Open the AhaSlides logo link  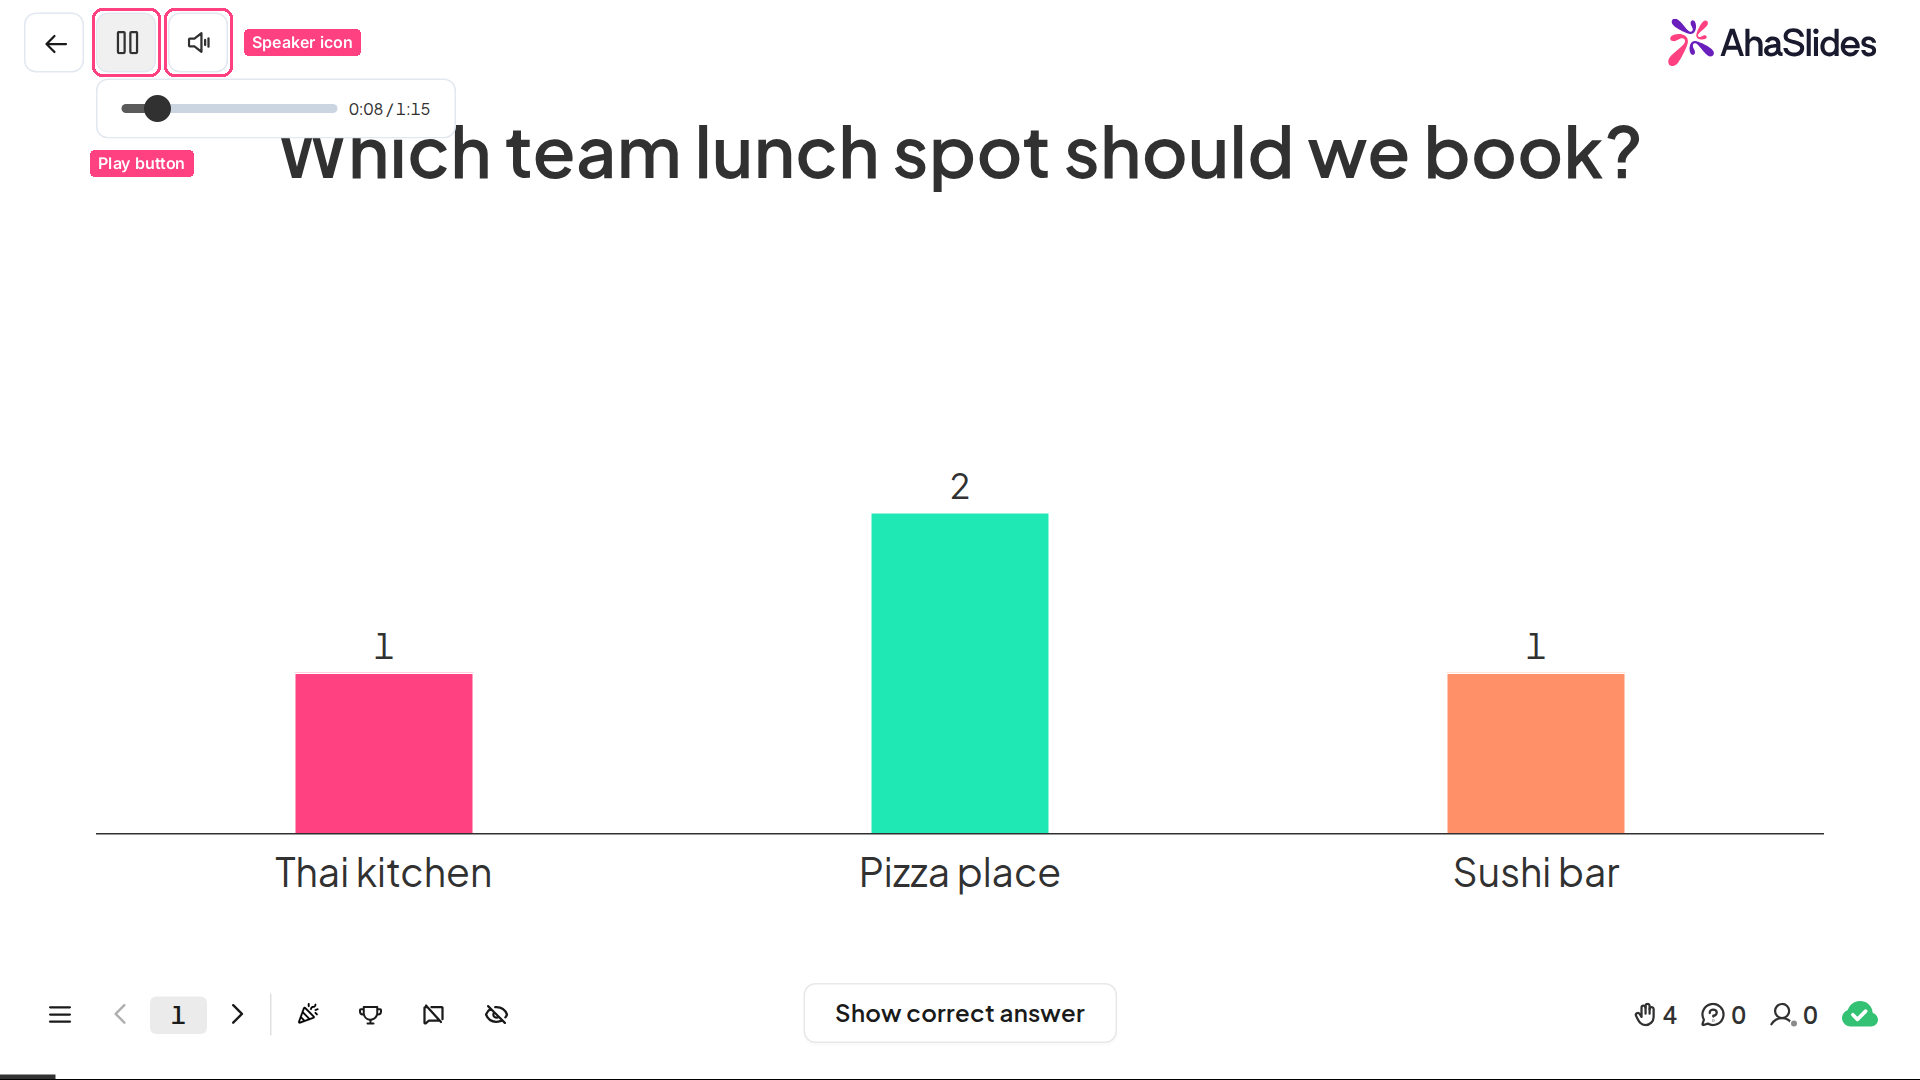pos(1772,42)
